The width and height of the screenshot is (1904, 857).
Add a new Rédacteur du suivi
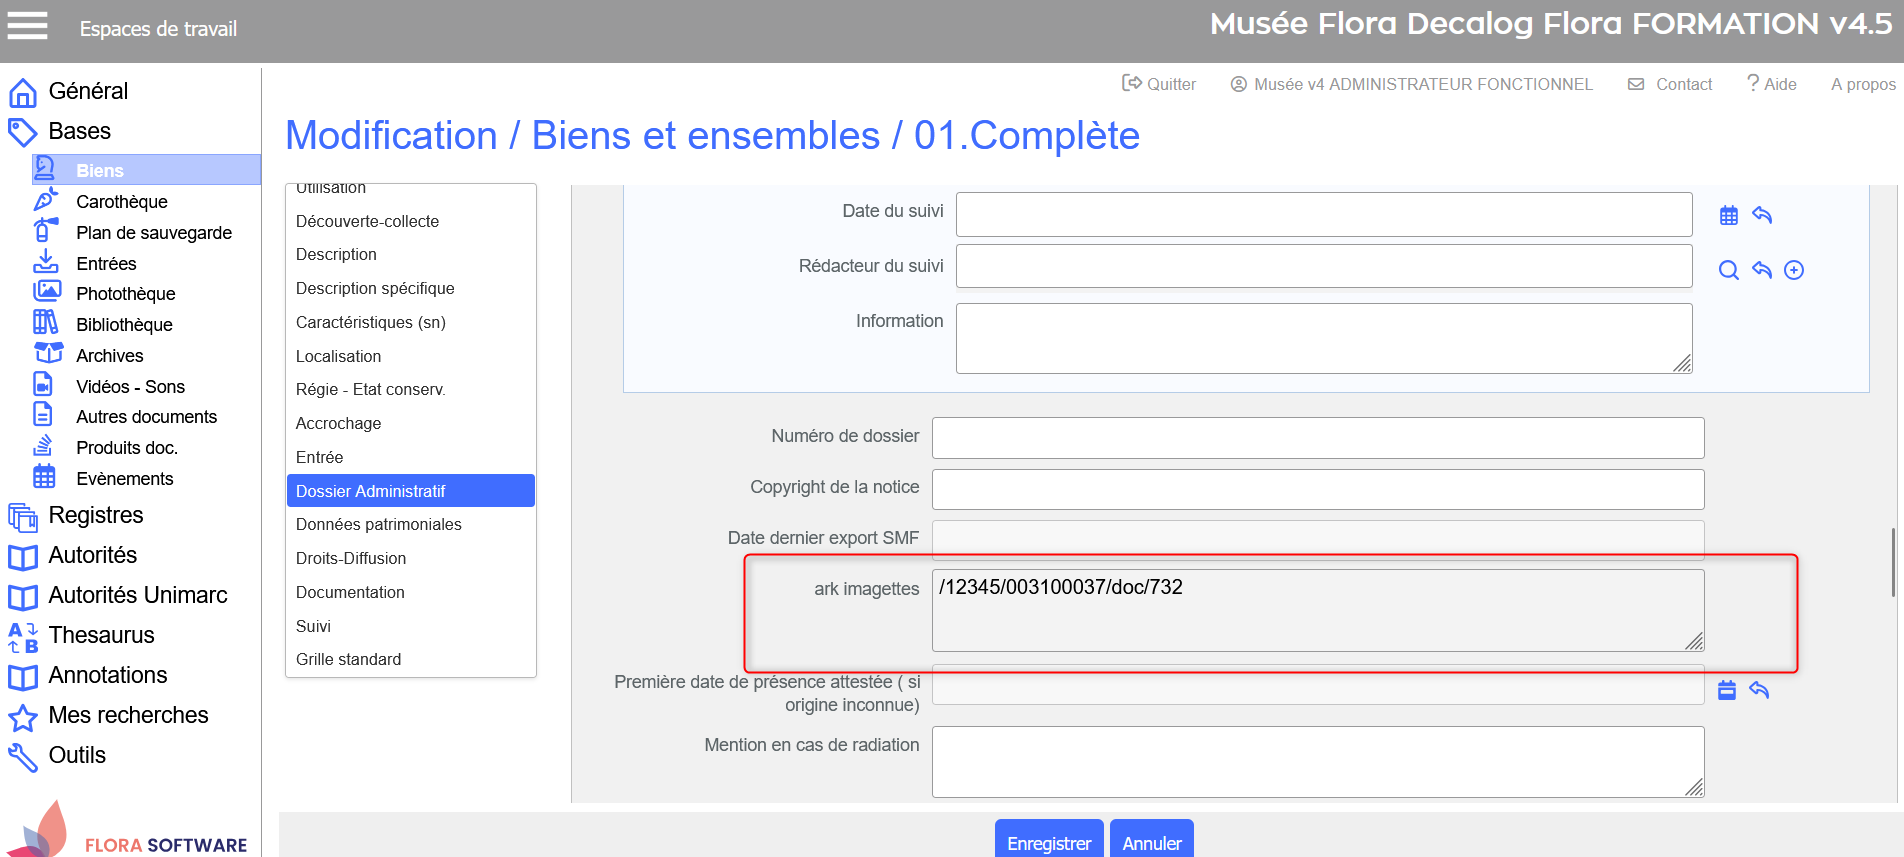click(x=1794, y=270)
